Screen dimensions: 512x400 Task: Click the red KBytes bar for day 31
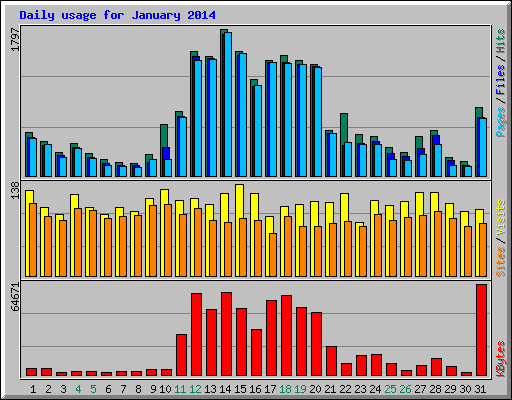point(481,330)
